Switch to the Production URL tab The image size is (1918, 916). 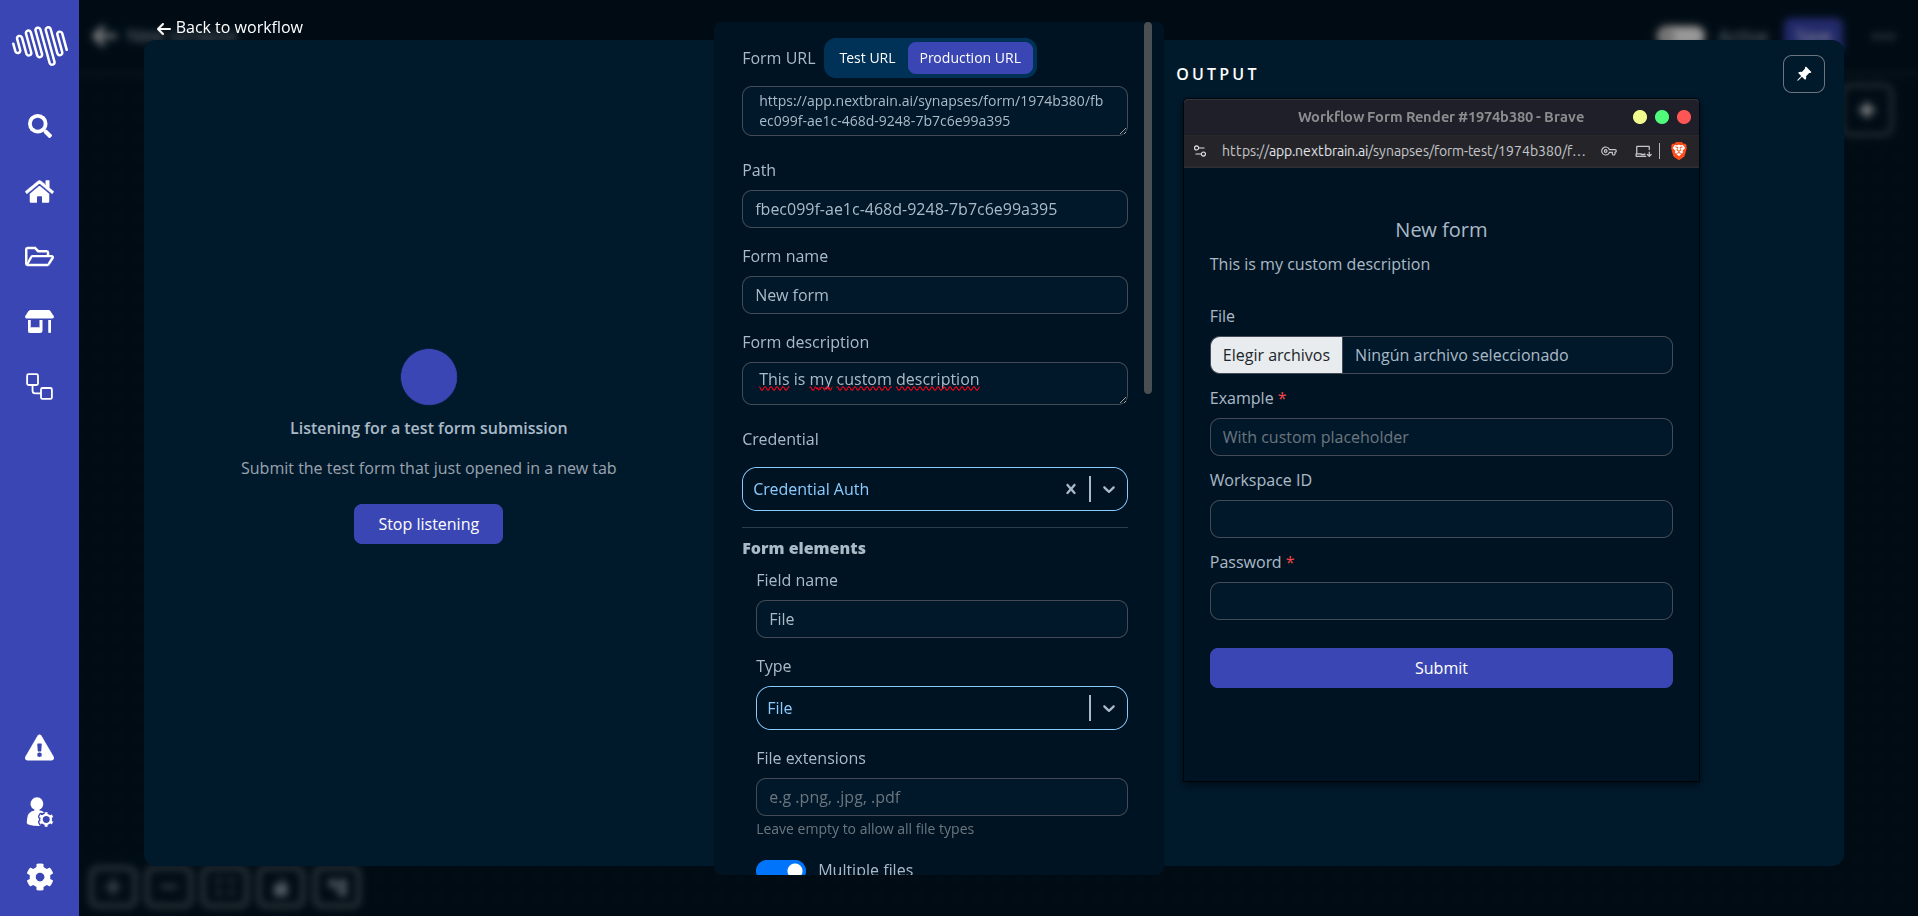[x=969, y=58]
